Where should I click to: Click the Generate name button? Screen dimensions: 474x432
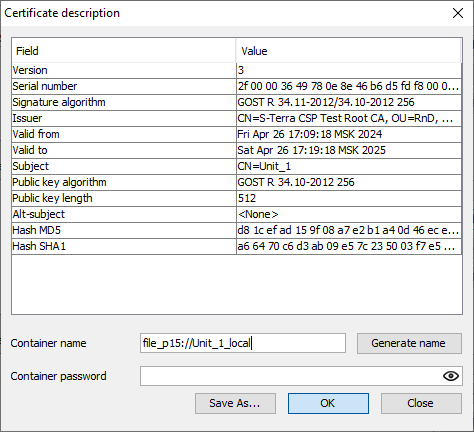point(409,343)
